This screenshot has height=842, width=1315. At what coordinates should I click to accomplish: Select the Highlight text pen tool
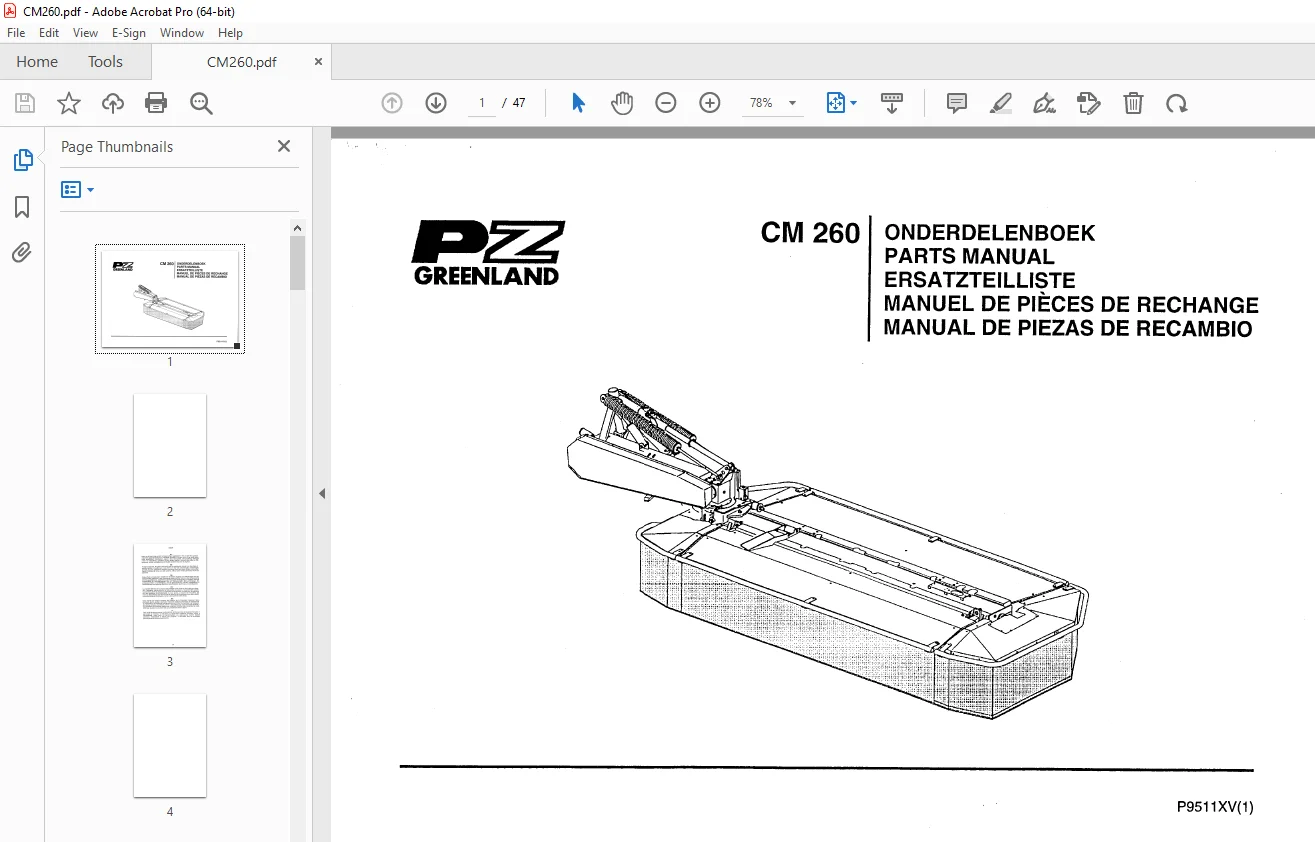[1001, 103]
